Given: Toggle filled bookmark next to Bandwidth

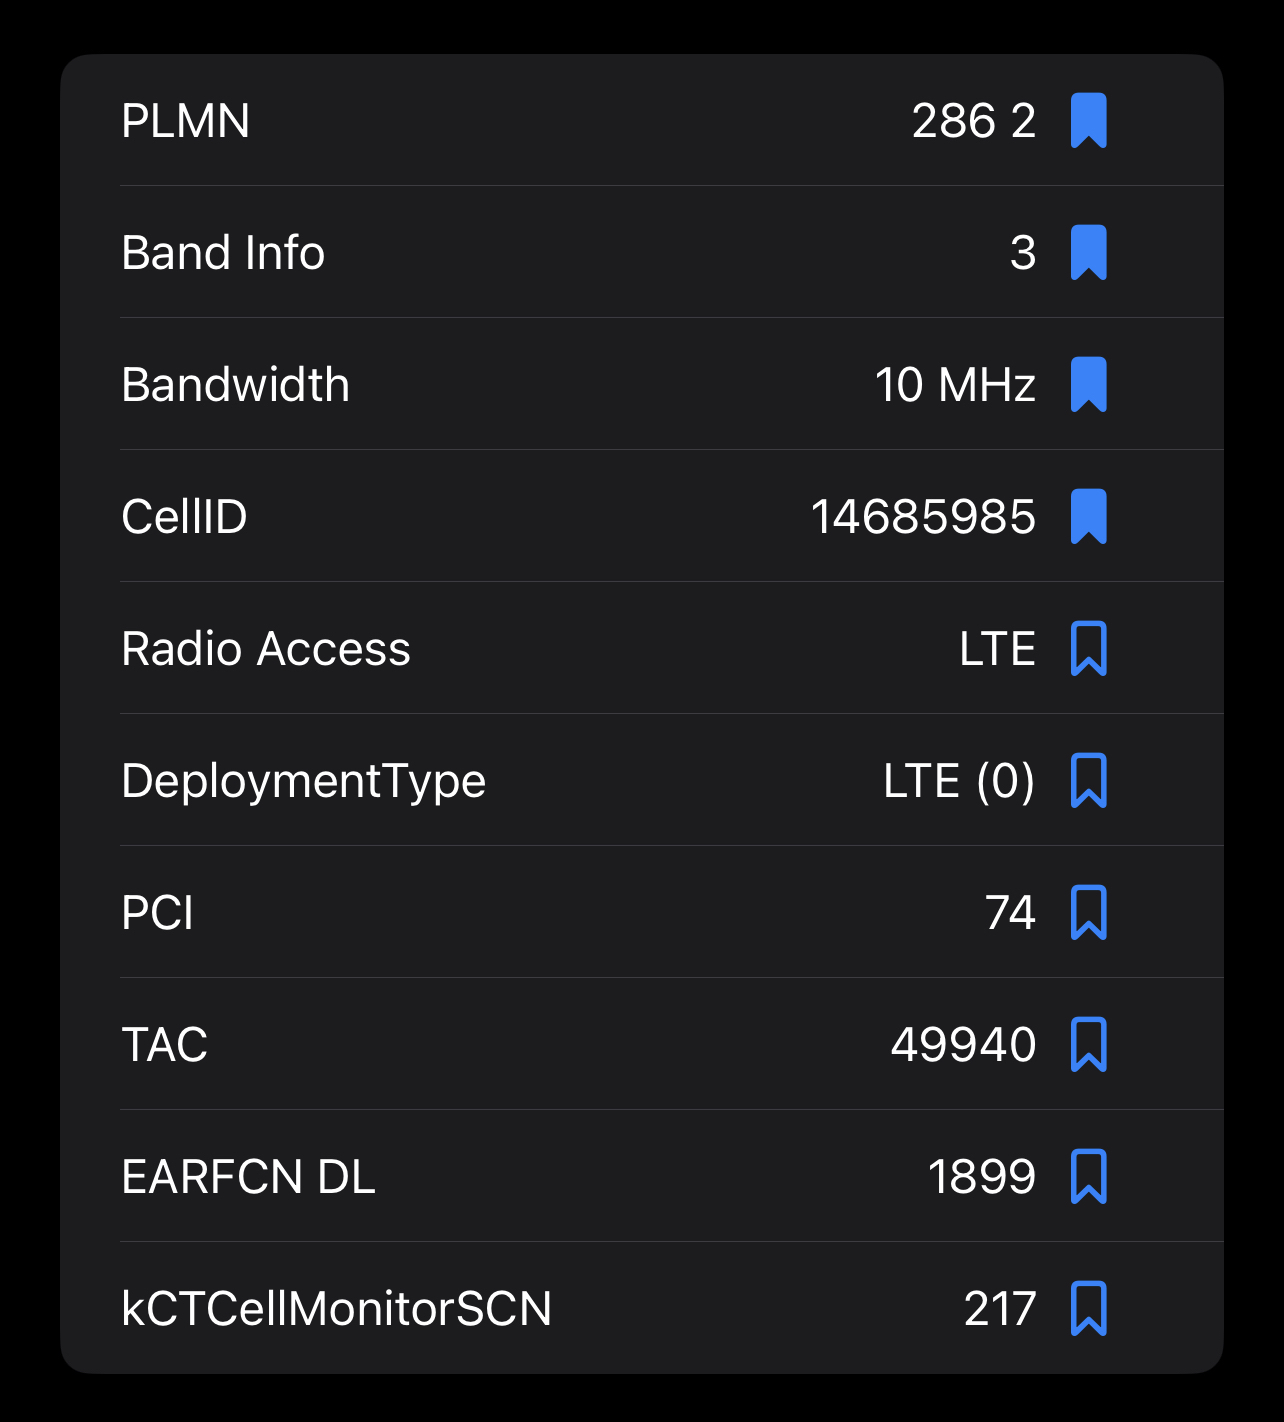Looking at the screenshot, I should tap(1089, 385).
